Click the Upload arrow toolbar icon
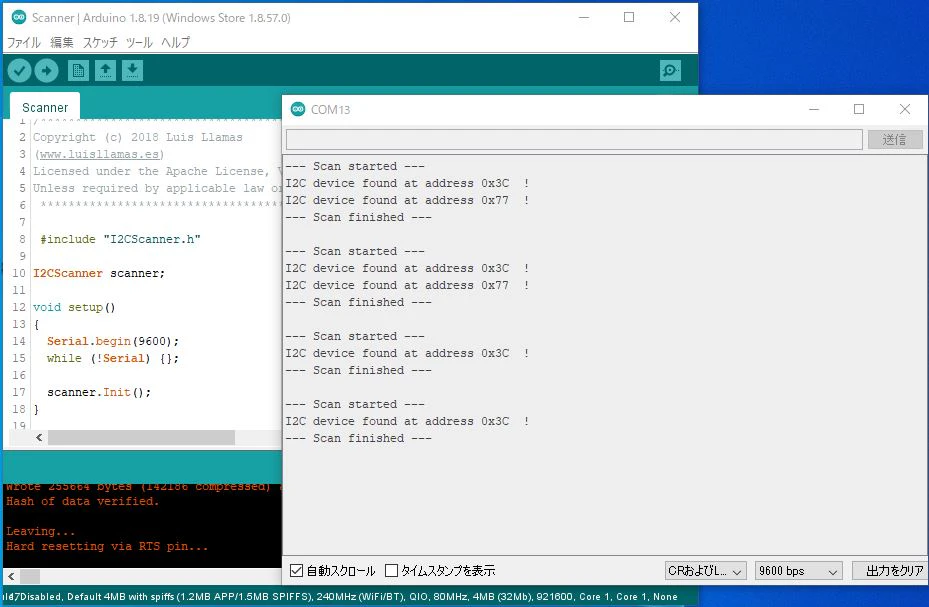The width and height of the screenshot is (929, 607). tap(46, 71)
